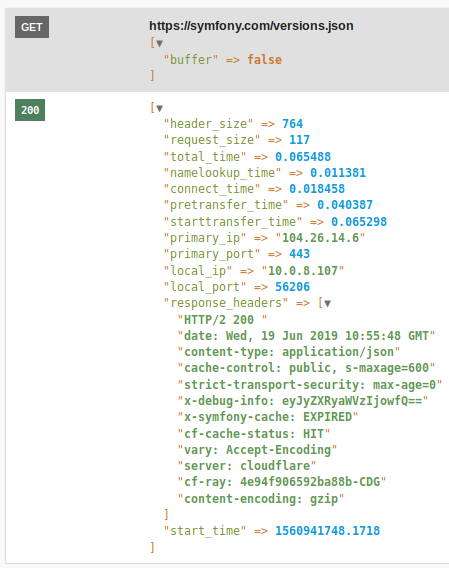Click the start_time value 1560941748.1718
449x568 pixels.
point(327,531)
